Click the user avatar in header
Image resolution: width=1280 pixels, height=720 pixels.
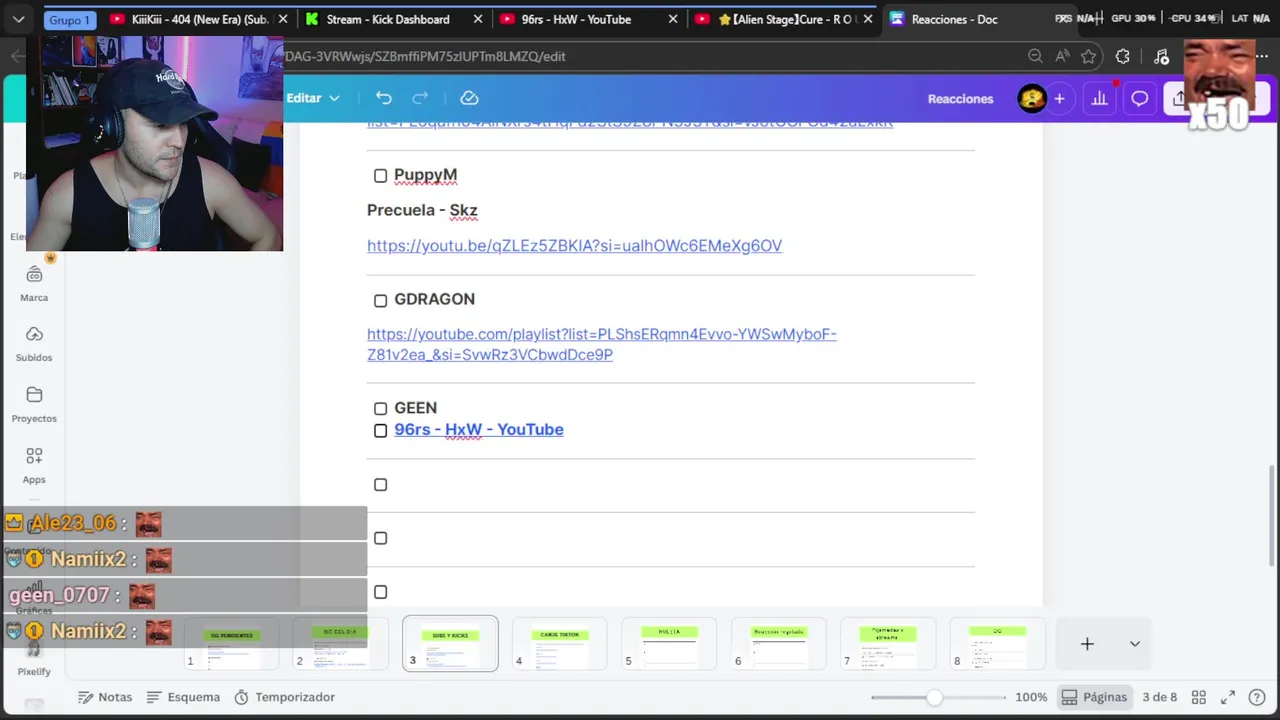(x=1032, y=98)
